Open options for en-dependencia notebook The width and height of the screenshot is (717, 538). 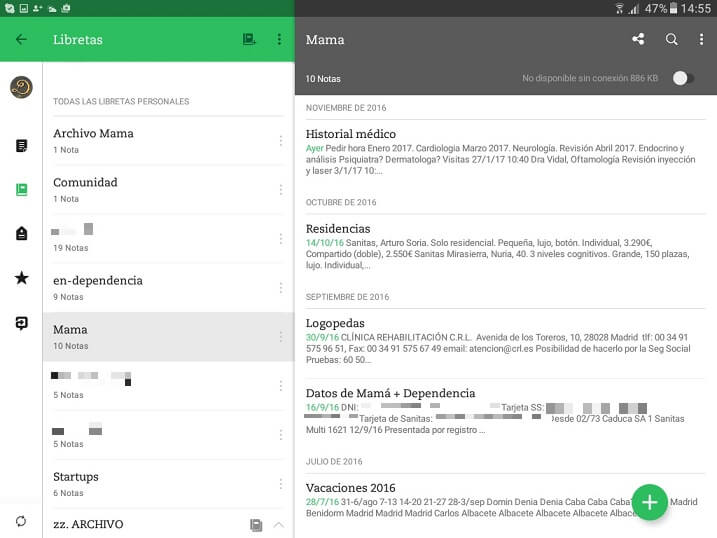click(280, 288)
